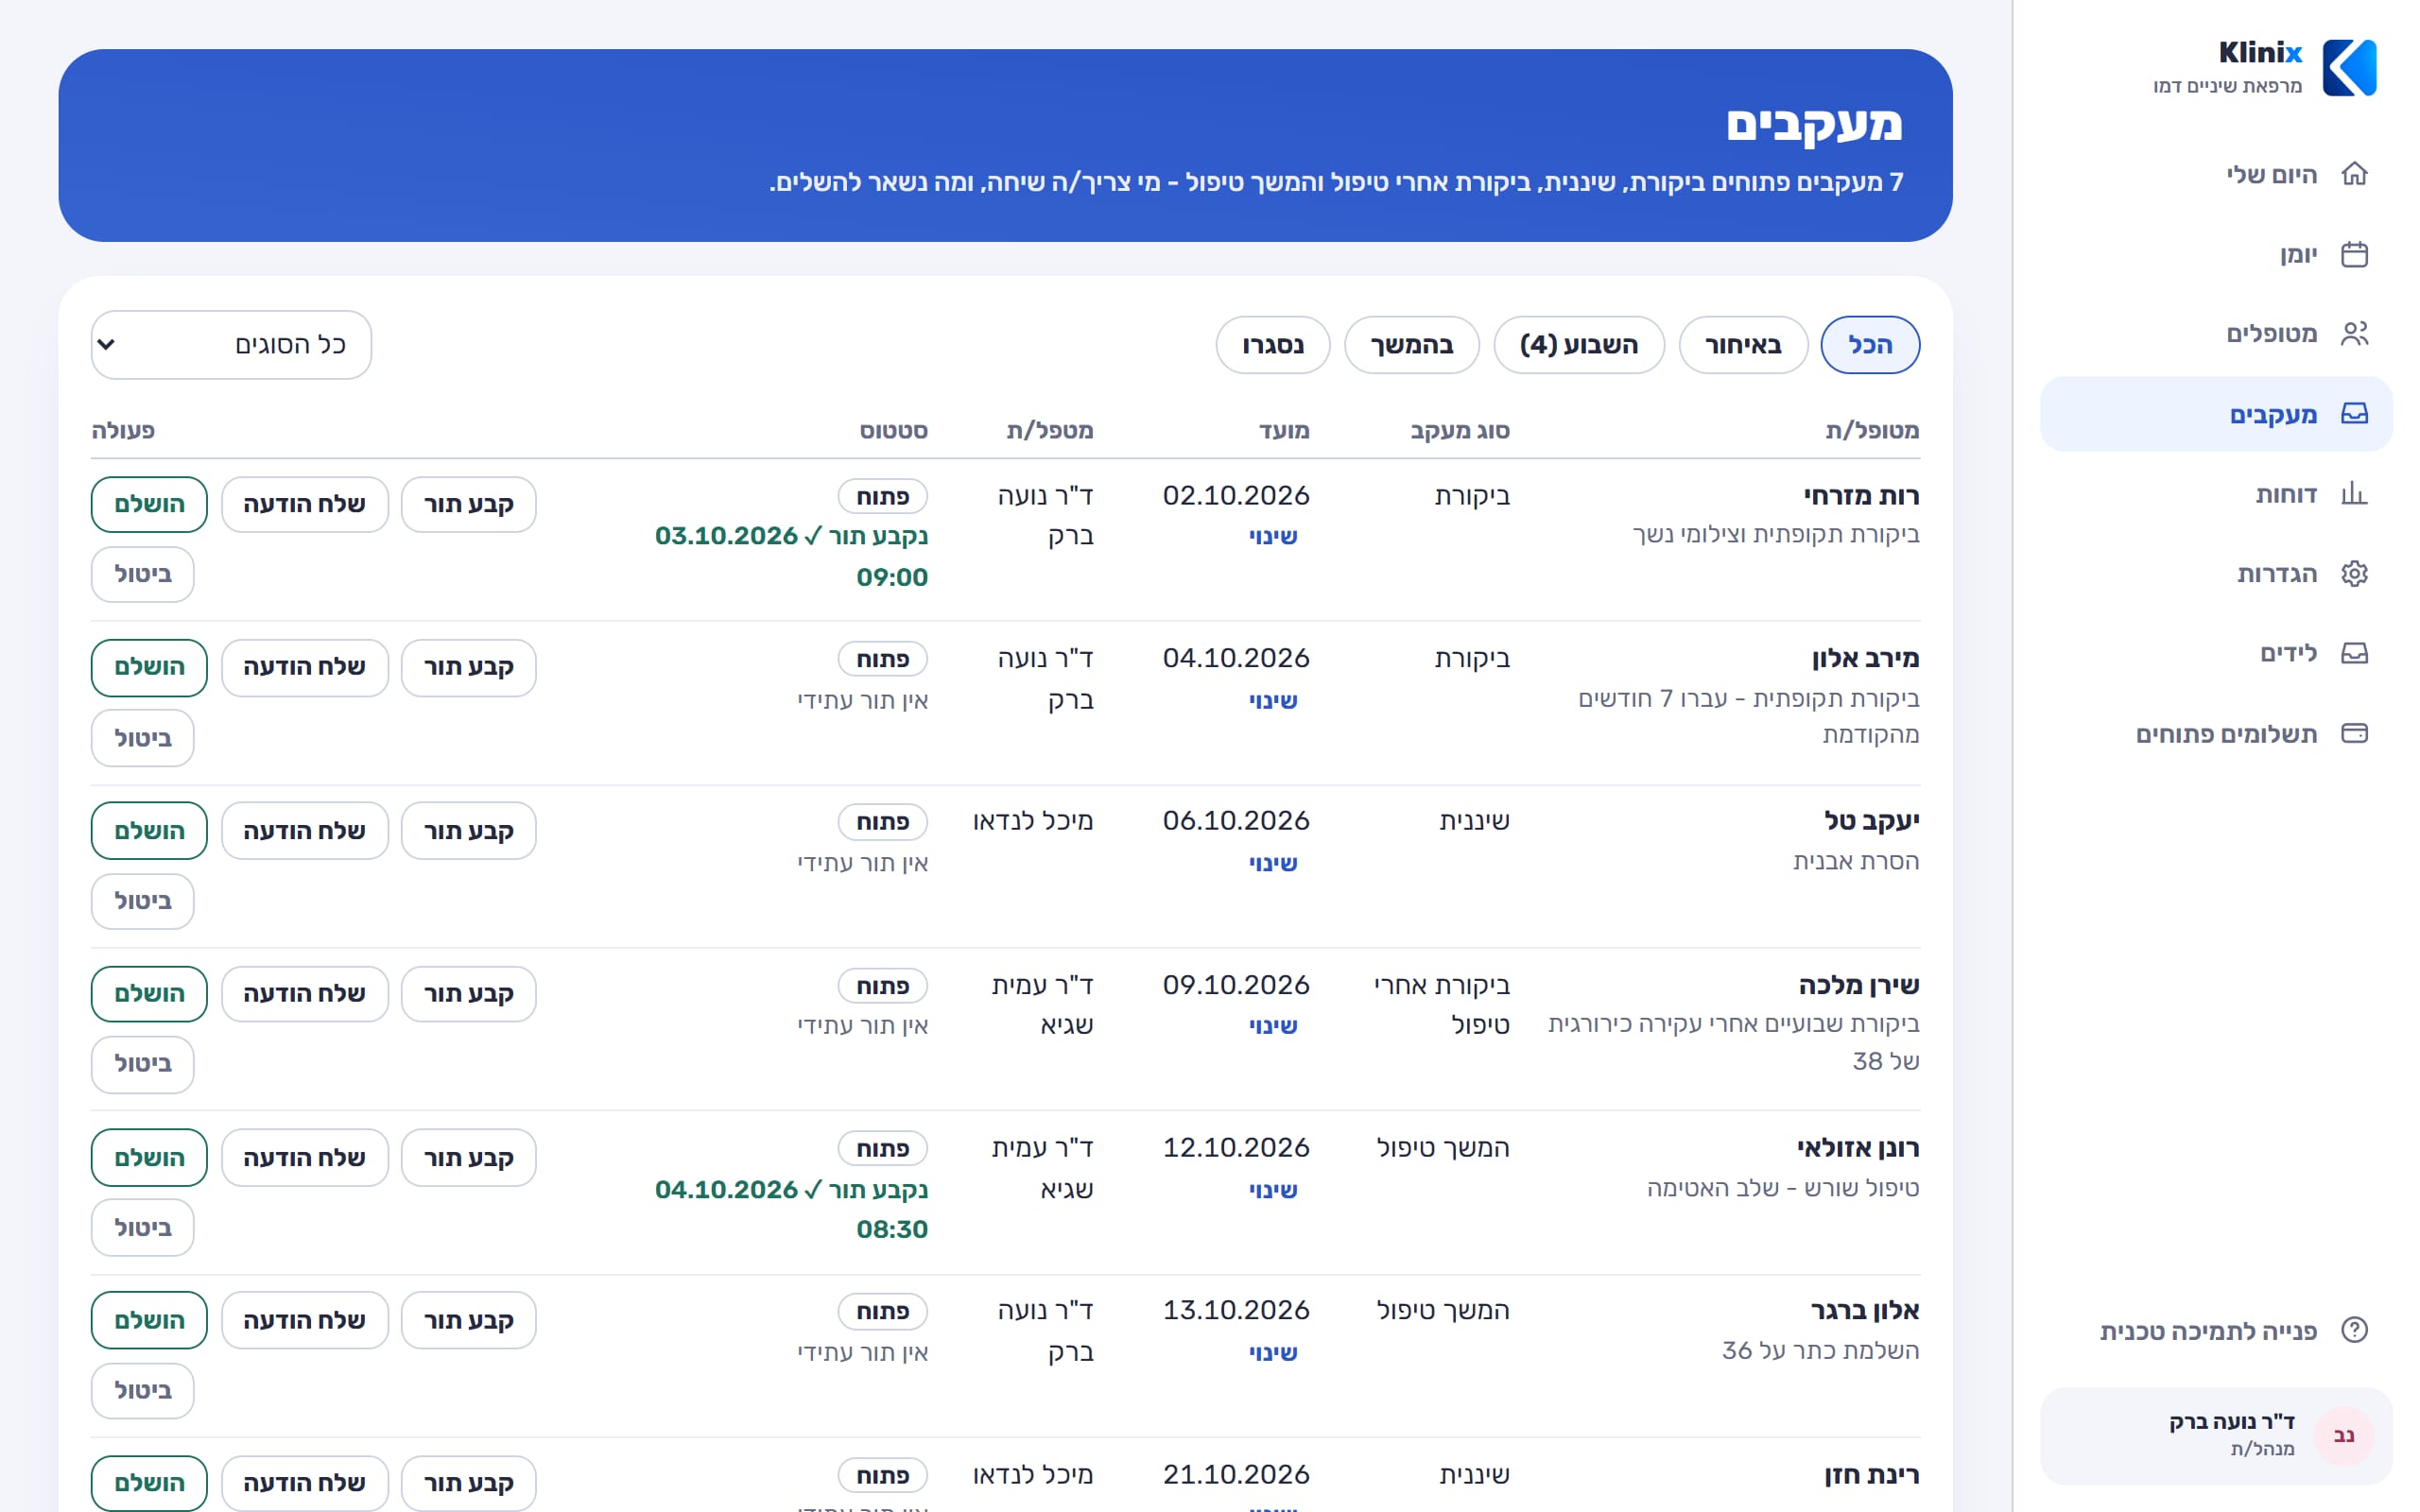The height and width of the screenshot is (1512, 2420).
Task: Click ביטול for שירן מלכה
Action: click(x=143, y=1064)
